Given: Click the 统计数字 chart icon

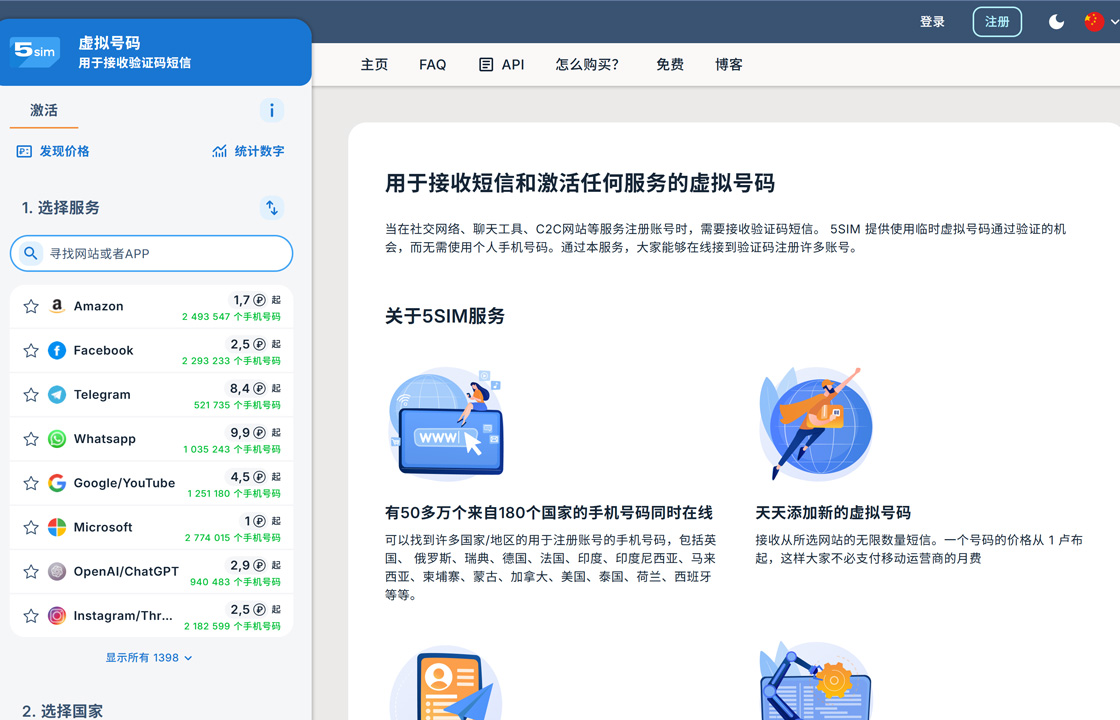Looking at the screenshot, I should (219, 151).
